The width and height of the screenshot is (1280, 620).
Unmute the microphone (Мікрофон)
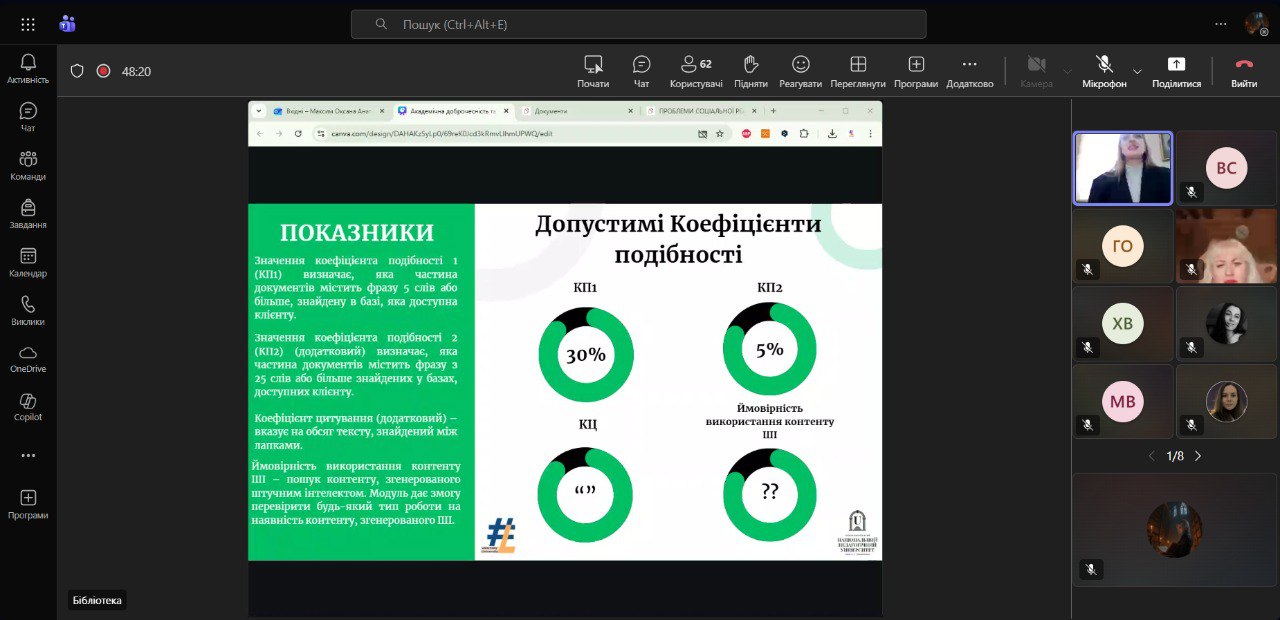1104,71
